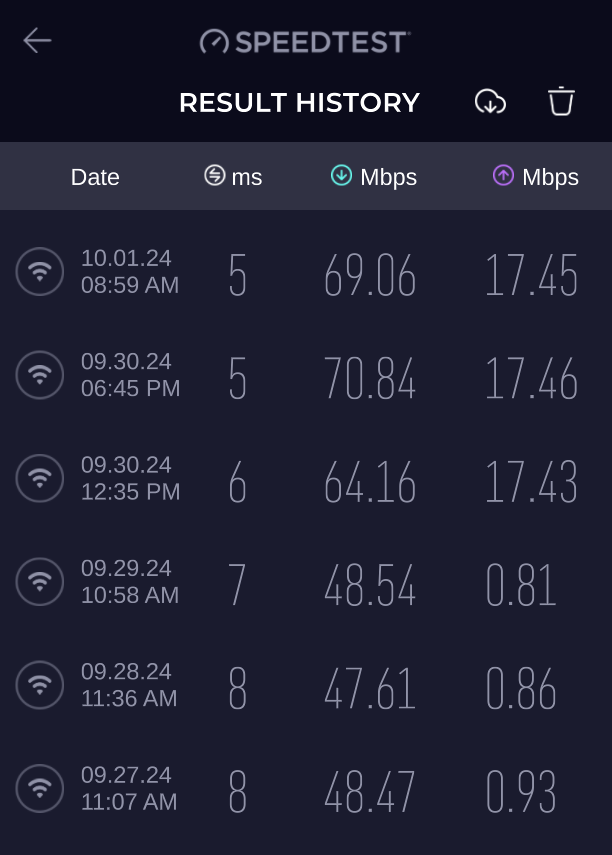
Task: Tap Wi-Fi icon of 10.01.24 result
Action: (x=40, y=271)
